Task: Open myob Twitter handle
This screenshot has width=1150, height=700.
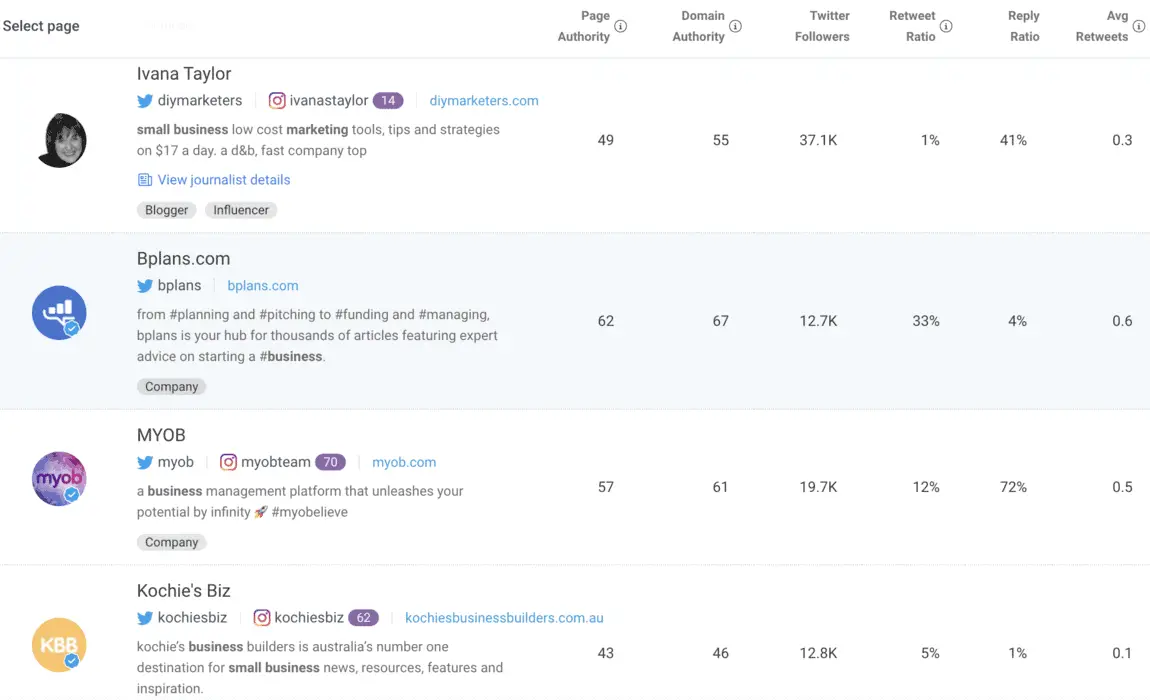Action: click(175, 462)
